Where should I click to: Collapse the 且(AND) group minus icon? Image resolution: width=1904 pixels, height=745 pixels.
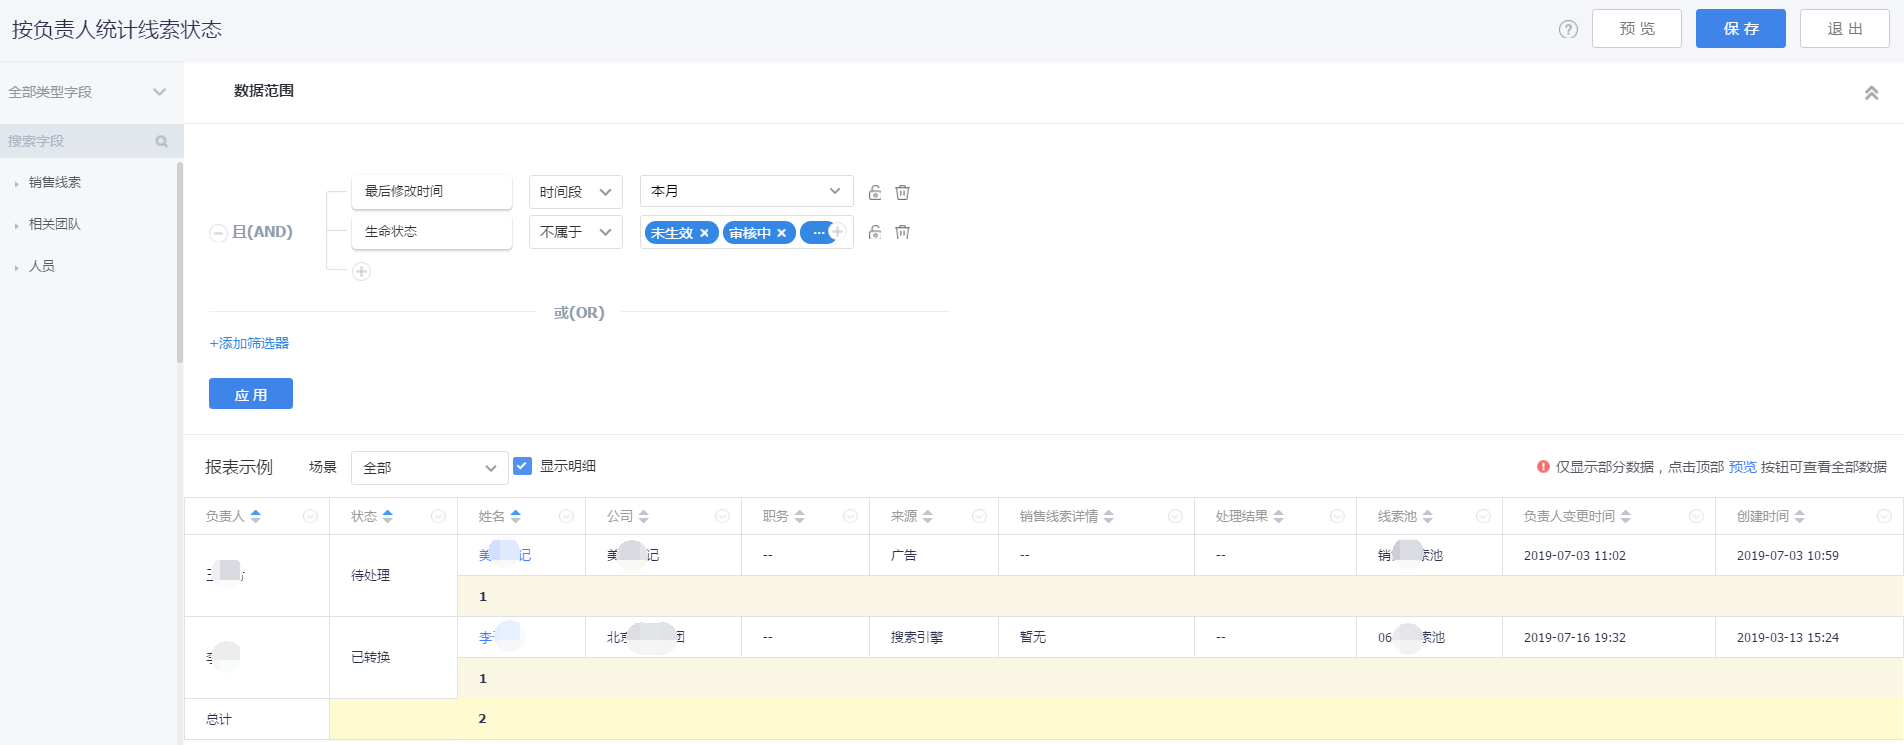pos(218,232)
